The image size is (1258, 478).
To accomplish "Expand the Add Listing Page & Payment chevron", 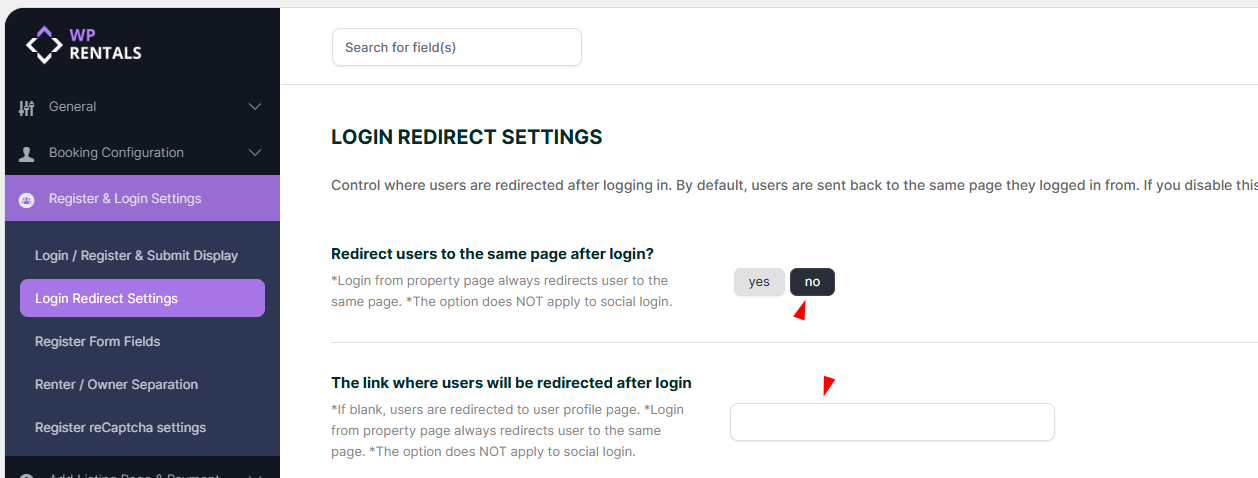I will (255, 474).
